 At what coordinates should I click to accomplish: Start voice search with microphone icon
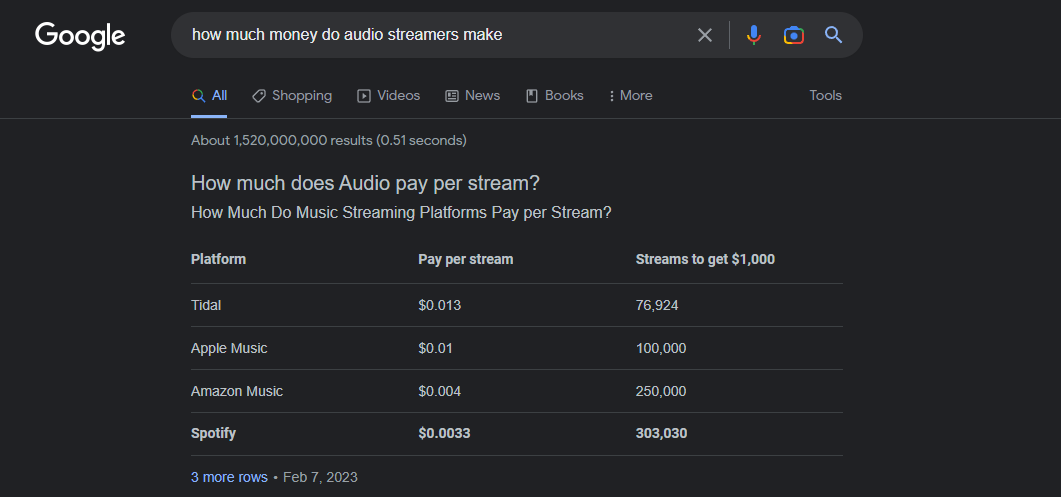click(x=753, y=35)
